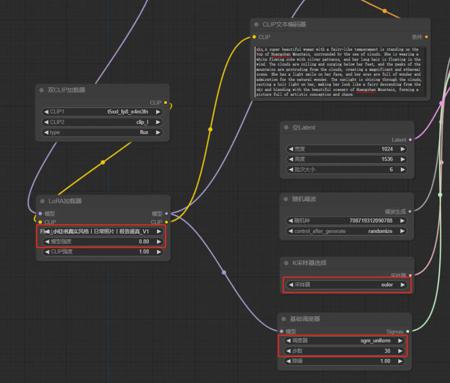Click the Sigmas output port on the scheduler node

coord(408,331)
